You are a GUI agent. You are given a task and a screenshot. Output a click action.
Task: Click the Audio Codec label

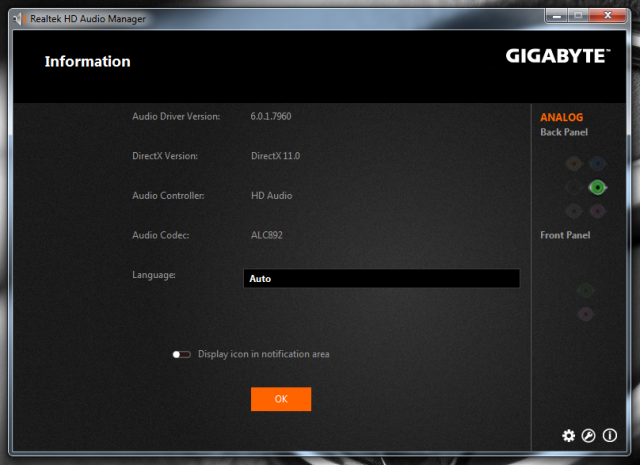click(x=161, y=235)
